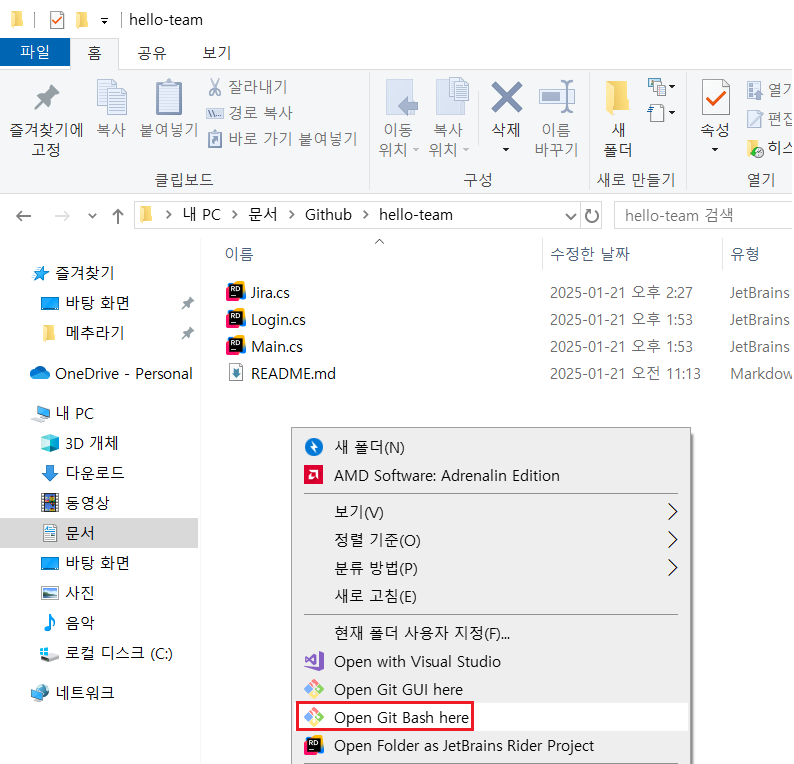Open OneDrive - Personal in sidebar

click(x=123, y=374)
